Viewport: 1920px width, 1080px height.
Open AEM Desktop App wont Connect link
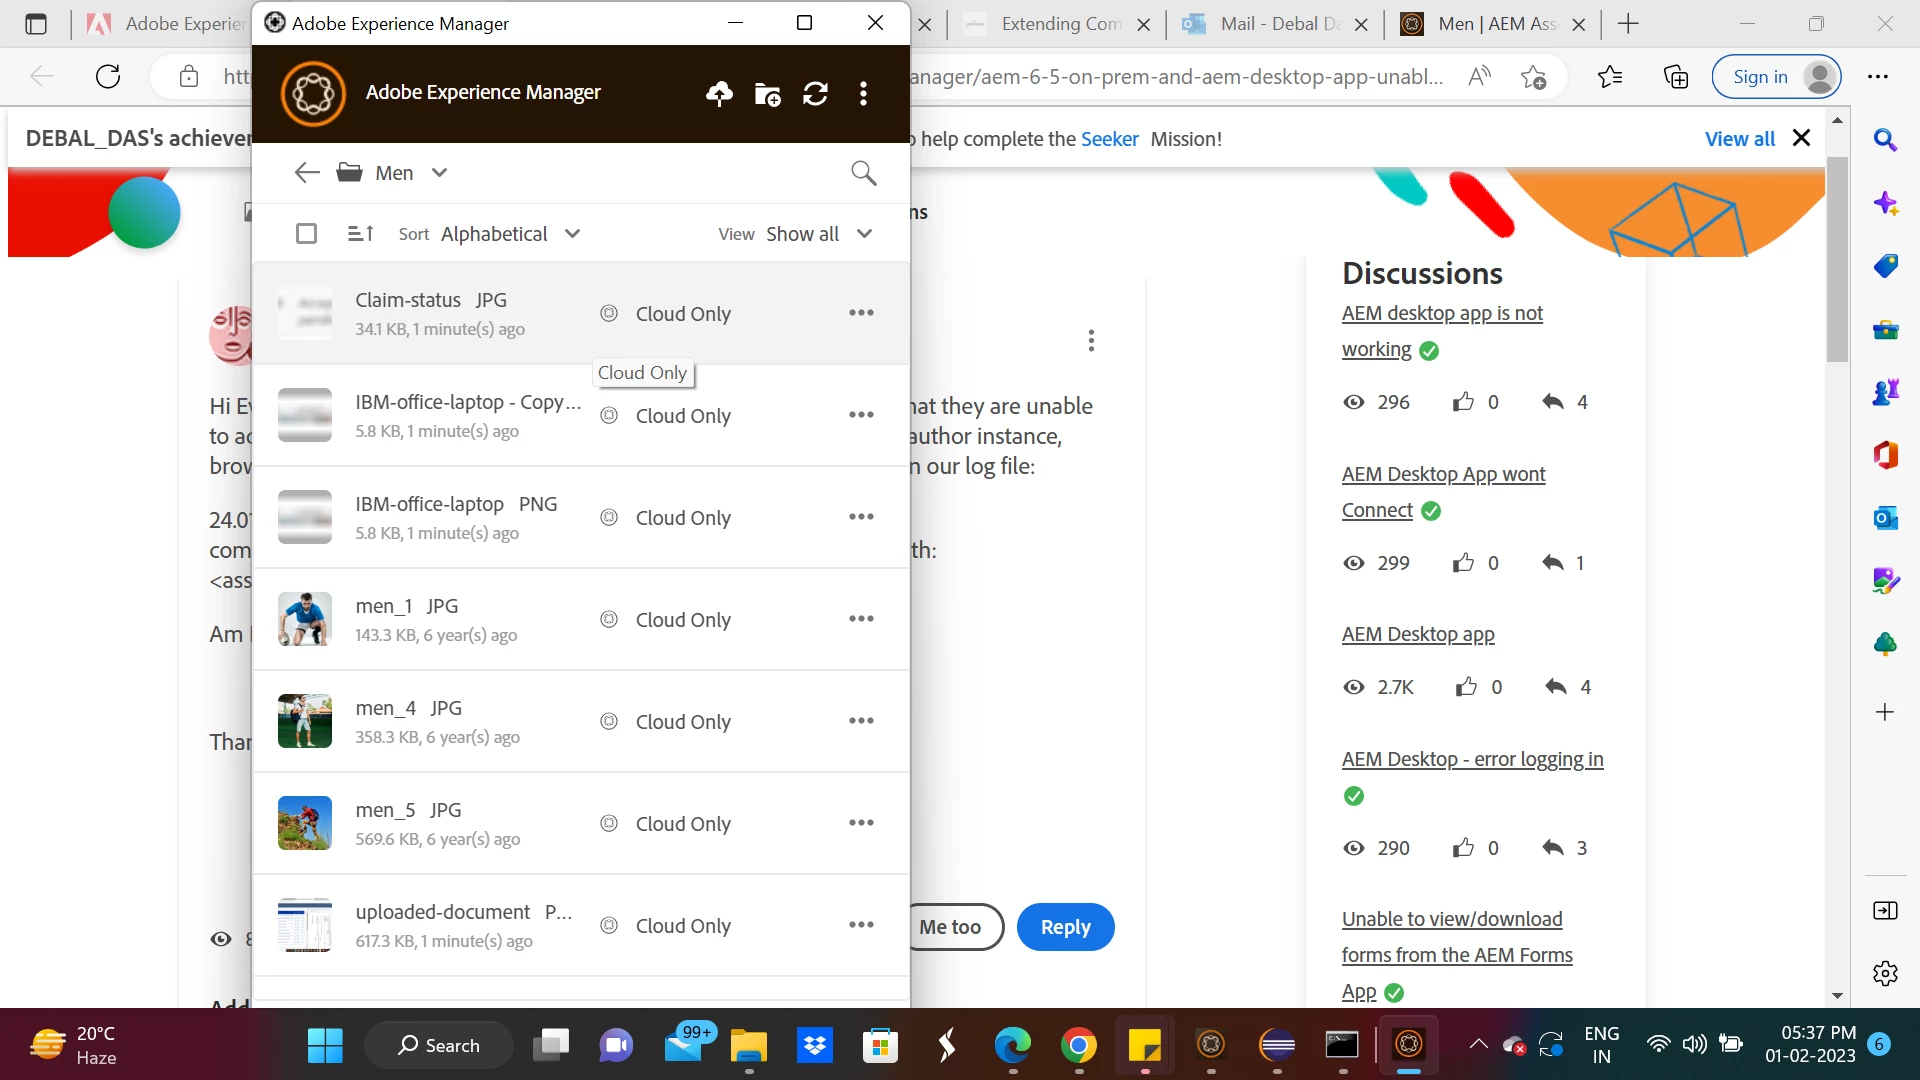[x=1443, y=475]
